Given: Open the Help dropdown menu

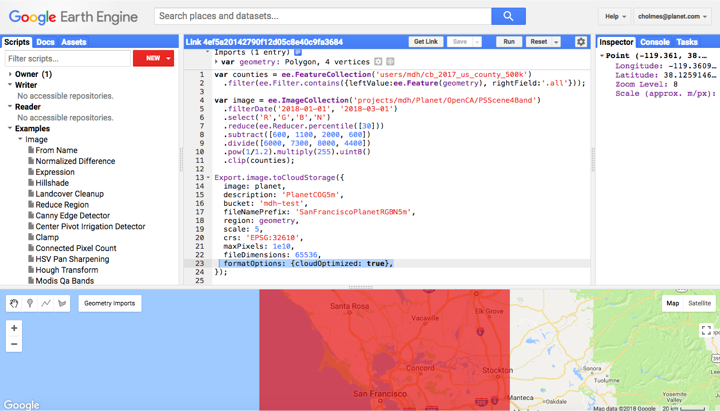Looking at the screenshot, I should pyautogui.click(x=615, y=17).
